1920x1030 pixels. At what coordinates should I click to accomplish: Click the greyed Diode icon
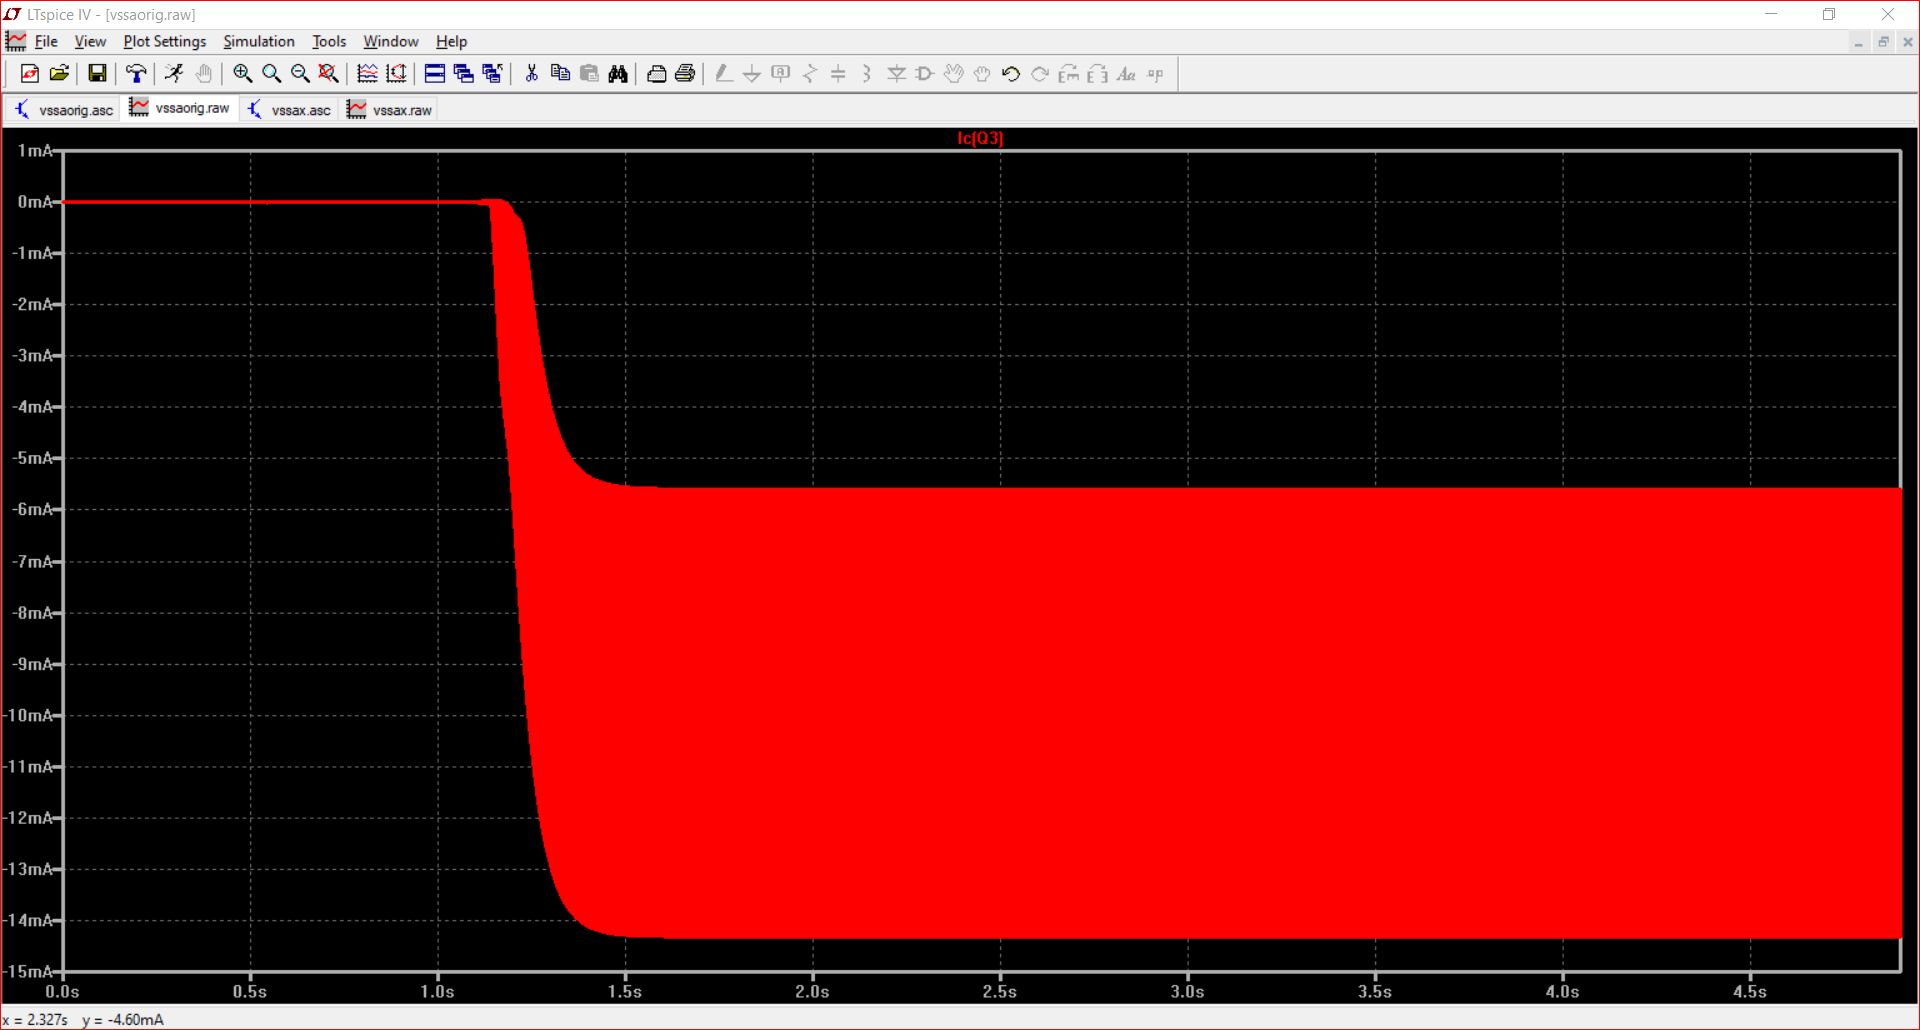tap(896, 73)
